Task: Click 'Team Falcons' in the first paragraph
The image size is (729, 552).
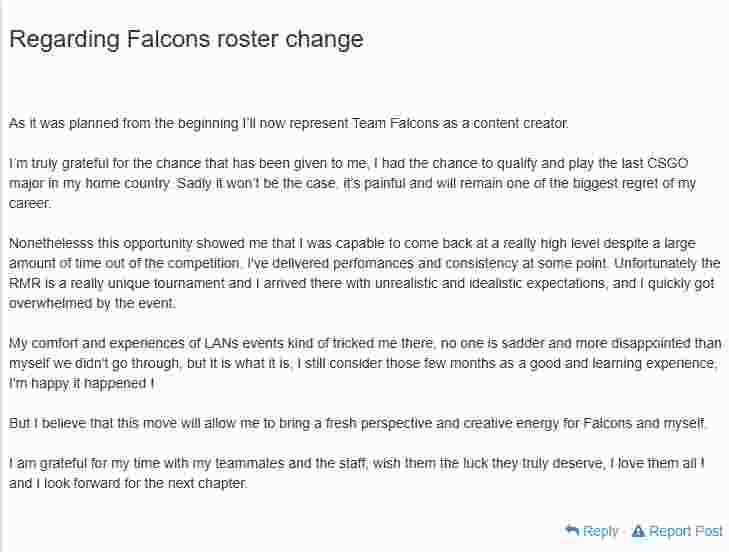Action: click(395, 123)
